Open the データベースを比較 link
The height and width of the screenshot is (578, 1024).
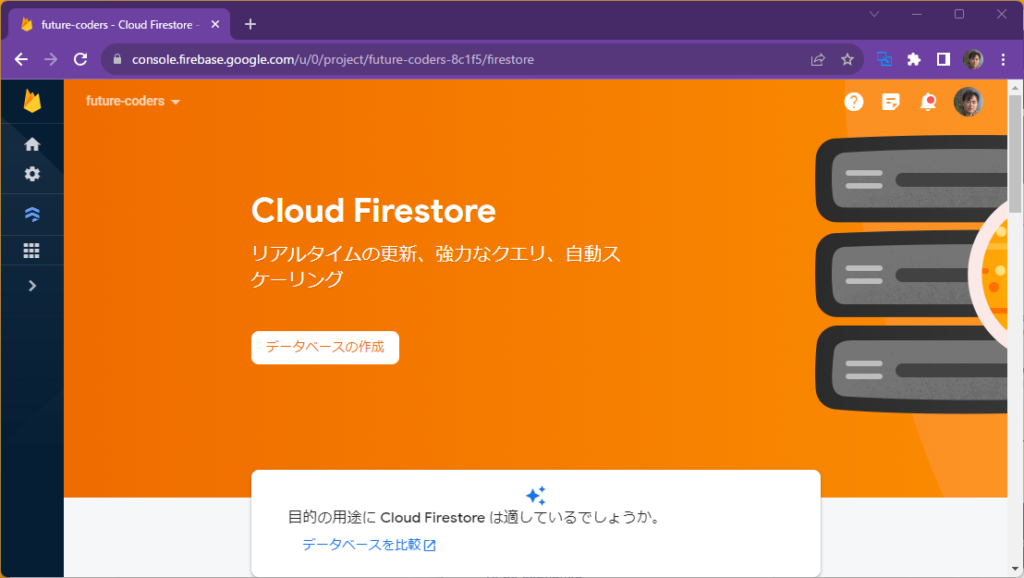369,545
